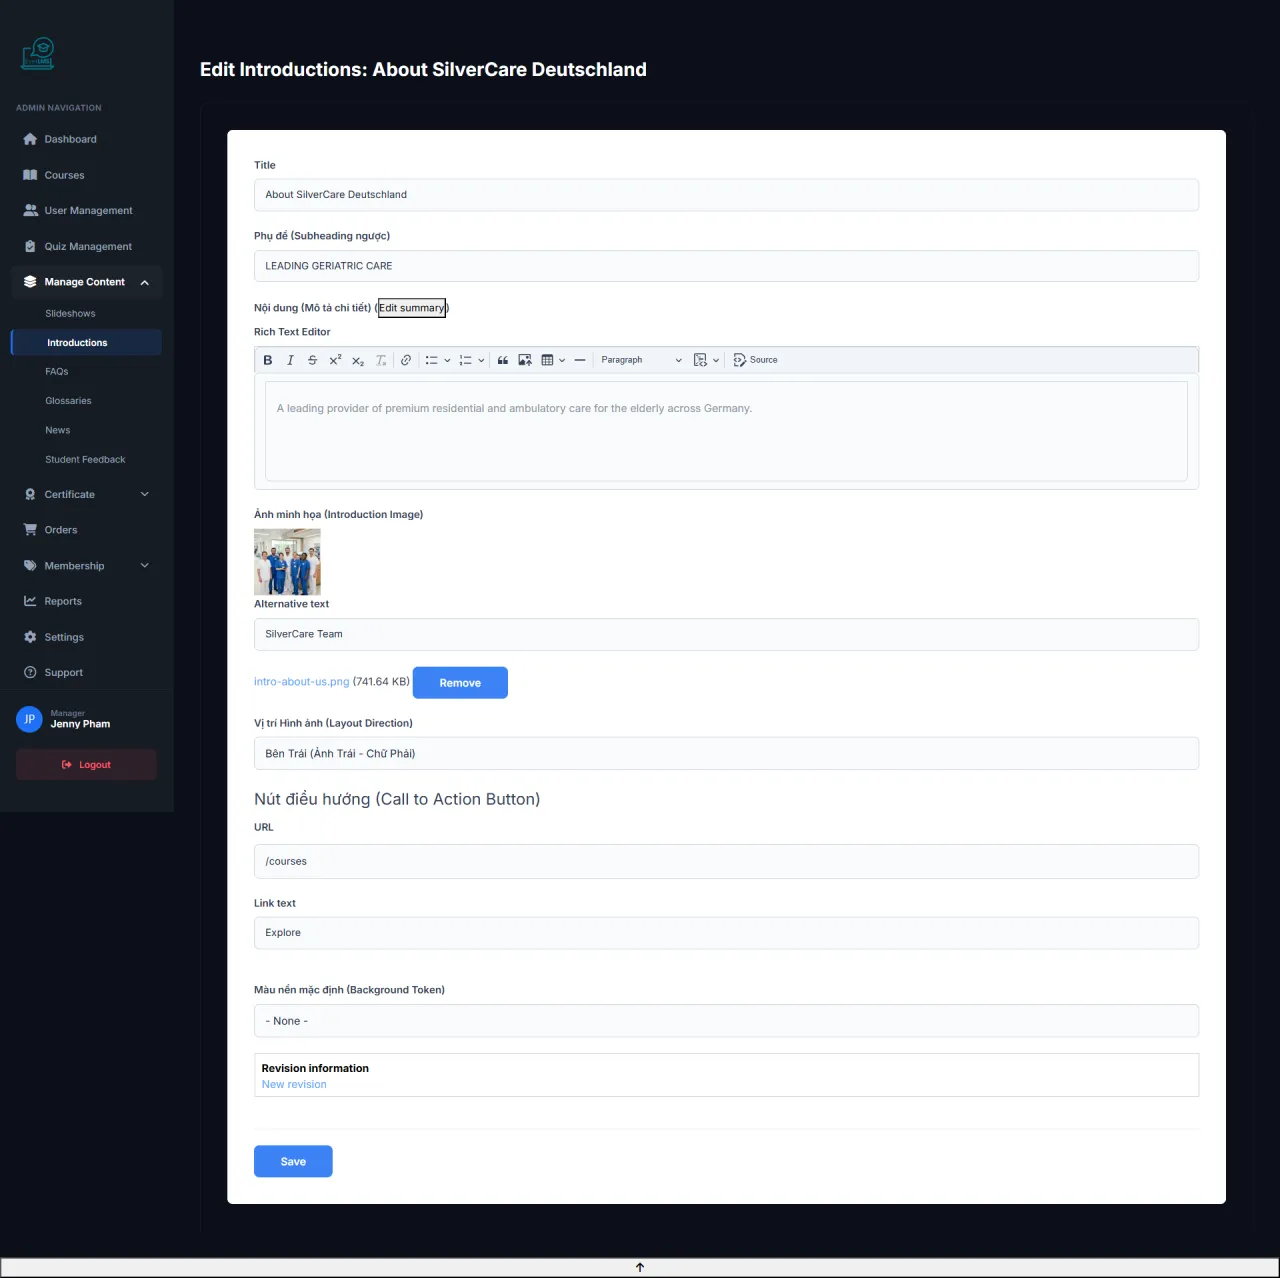Remove the uploaded image
The image size is (1280, 1278).
tap(460, 683)
